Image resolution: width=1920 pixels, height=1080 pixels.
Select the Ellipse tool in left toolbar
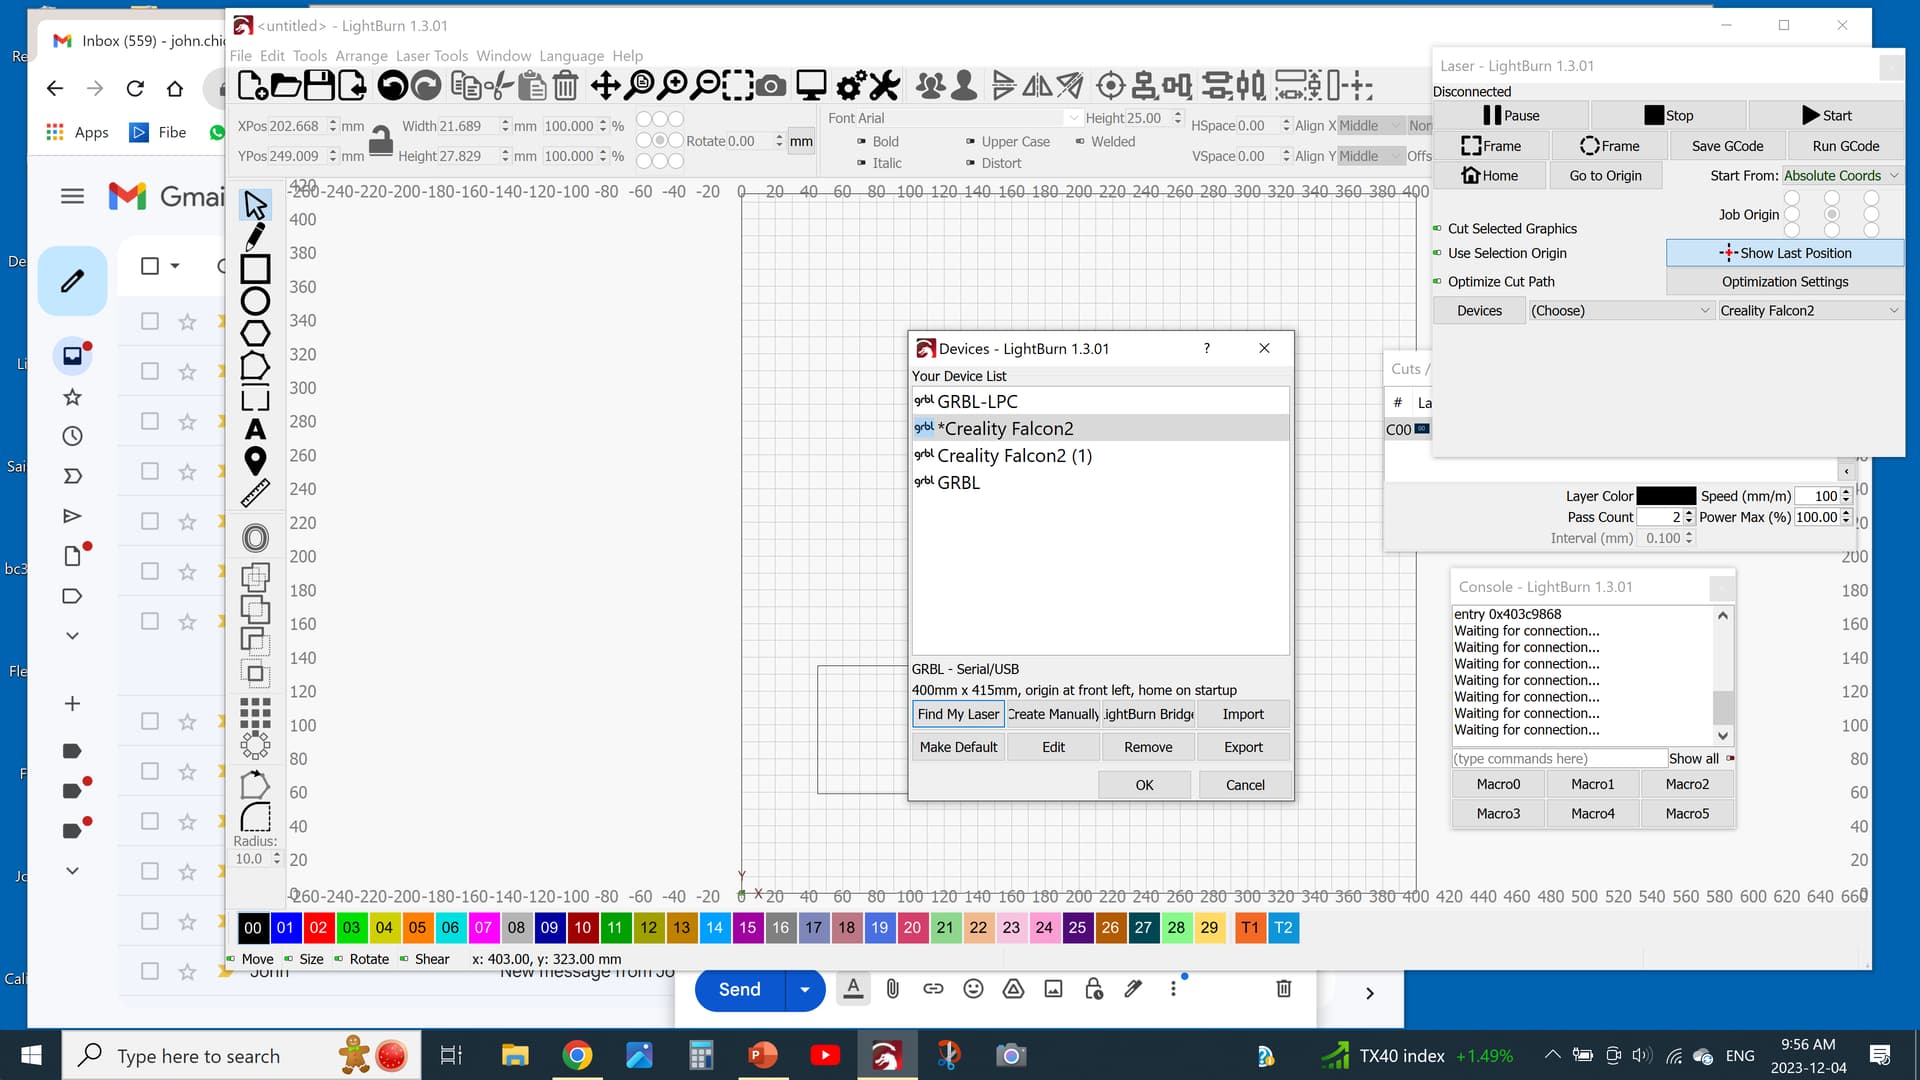[x=255, y=301]
